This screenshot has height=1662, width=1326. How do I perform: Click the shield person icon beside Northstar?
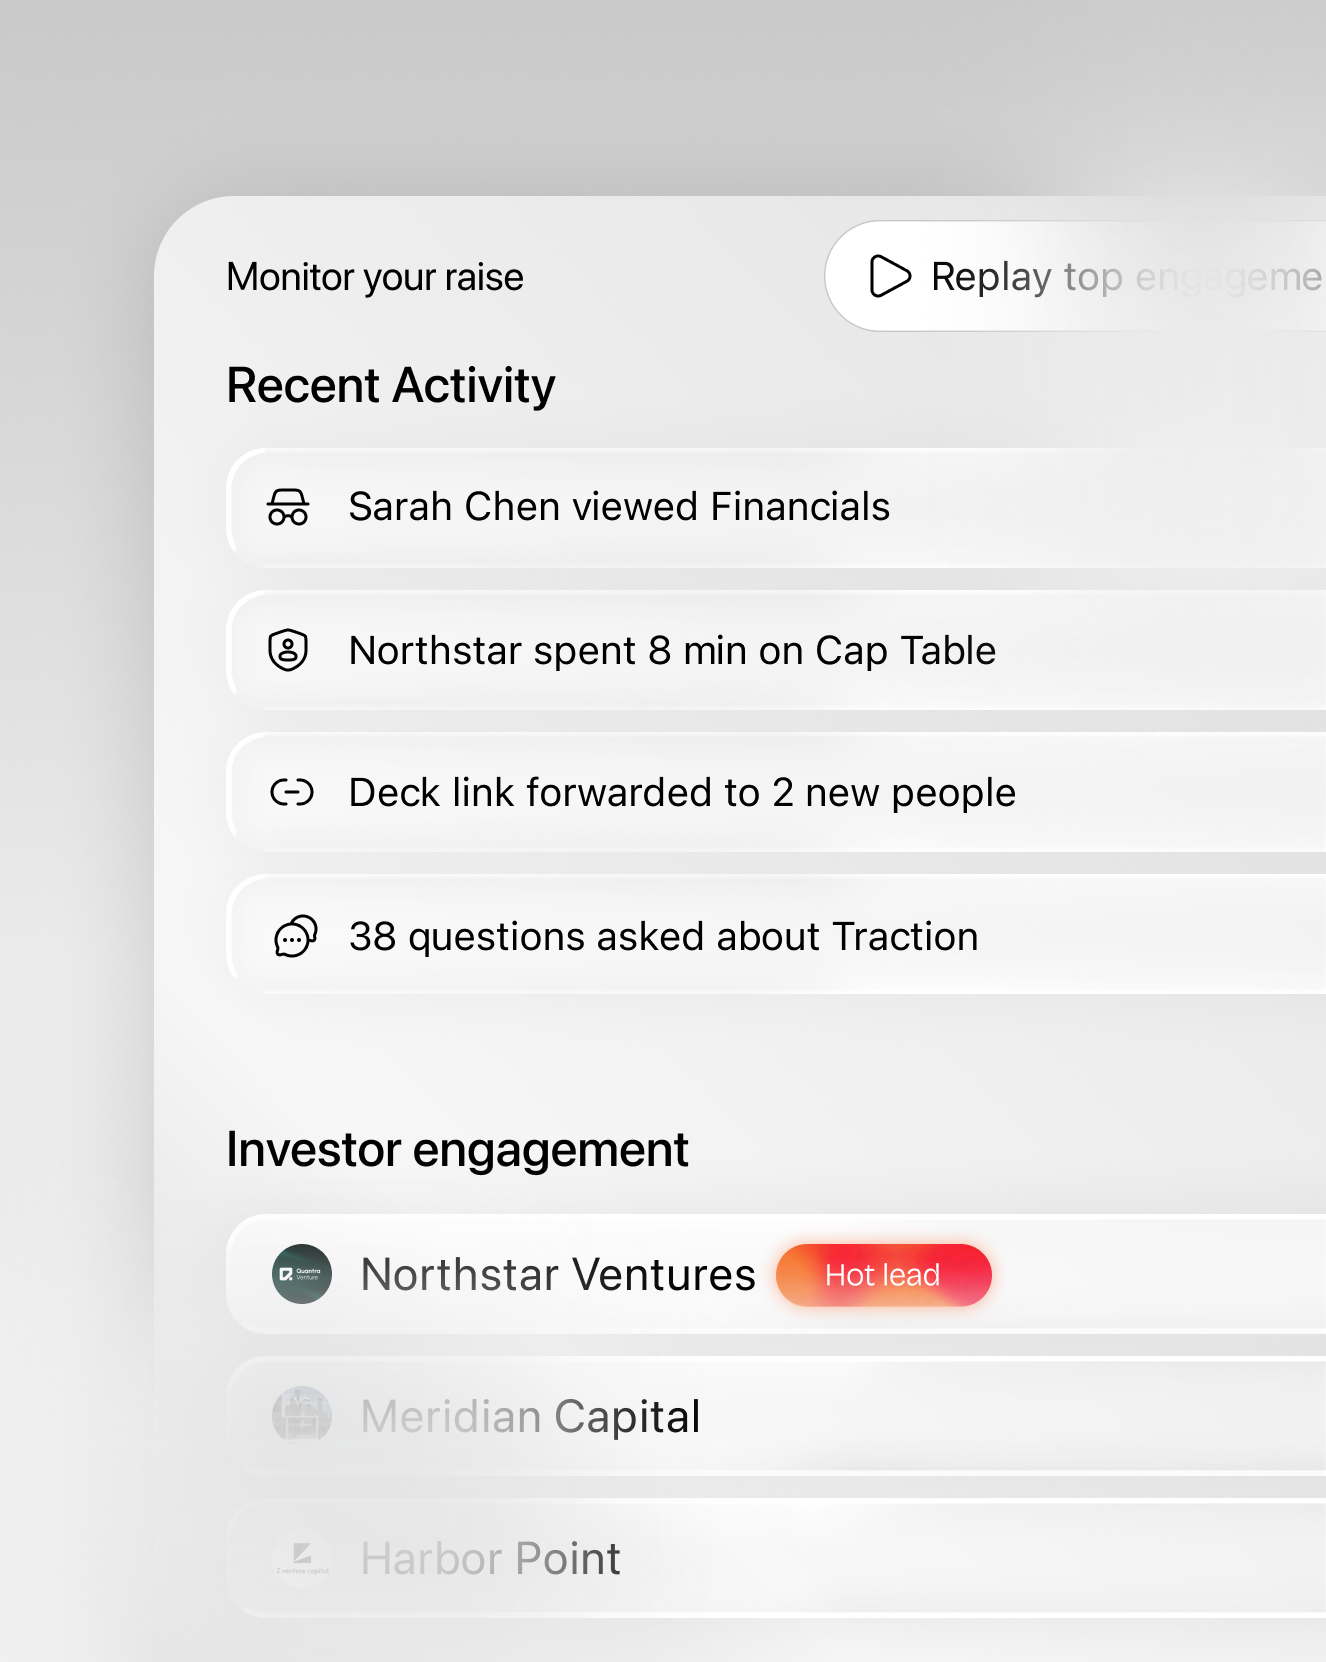click(x=288, y=650)
